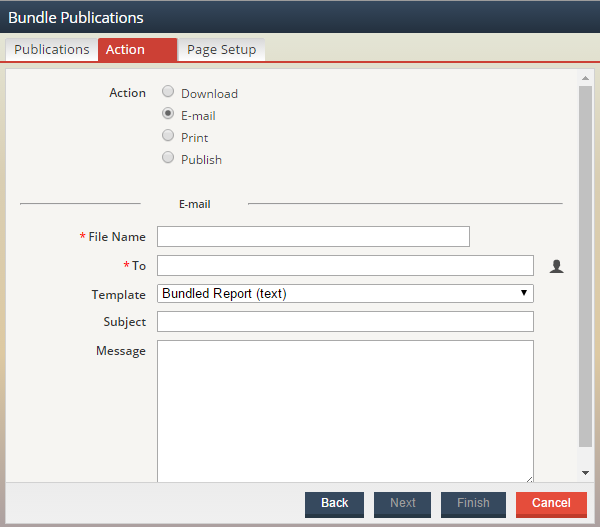Click the Bundle Publications title text
Viewport: 600px width, 527px height.
click(x=76, y=18)
